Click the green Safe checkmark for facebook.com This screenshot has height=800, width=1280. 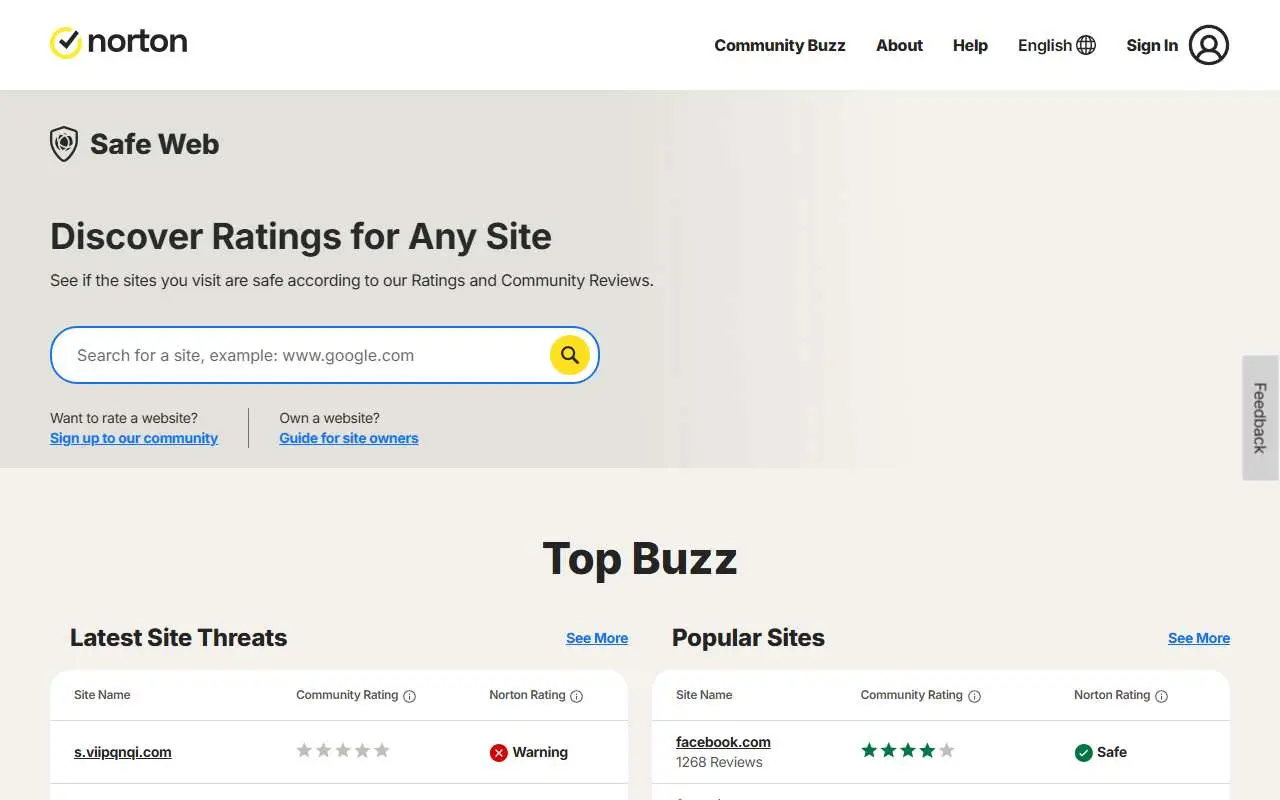(1083, 753)
